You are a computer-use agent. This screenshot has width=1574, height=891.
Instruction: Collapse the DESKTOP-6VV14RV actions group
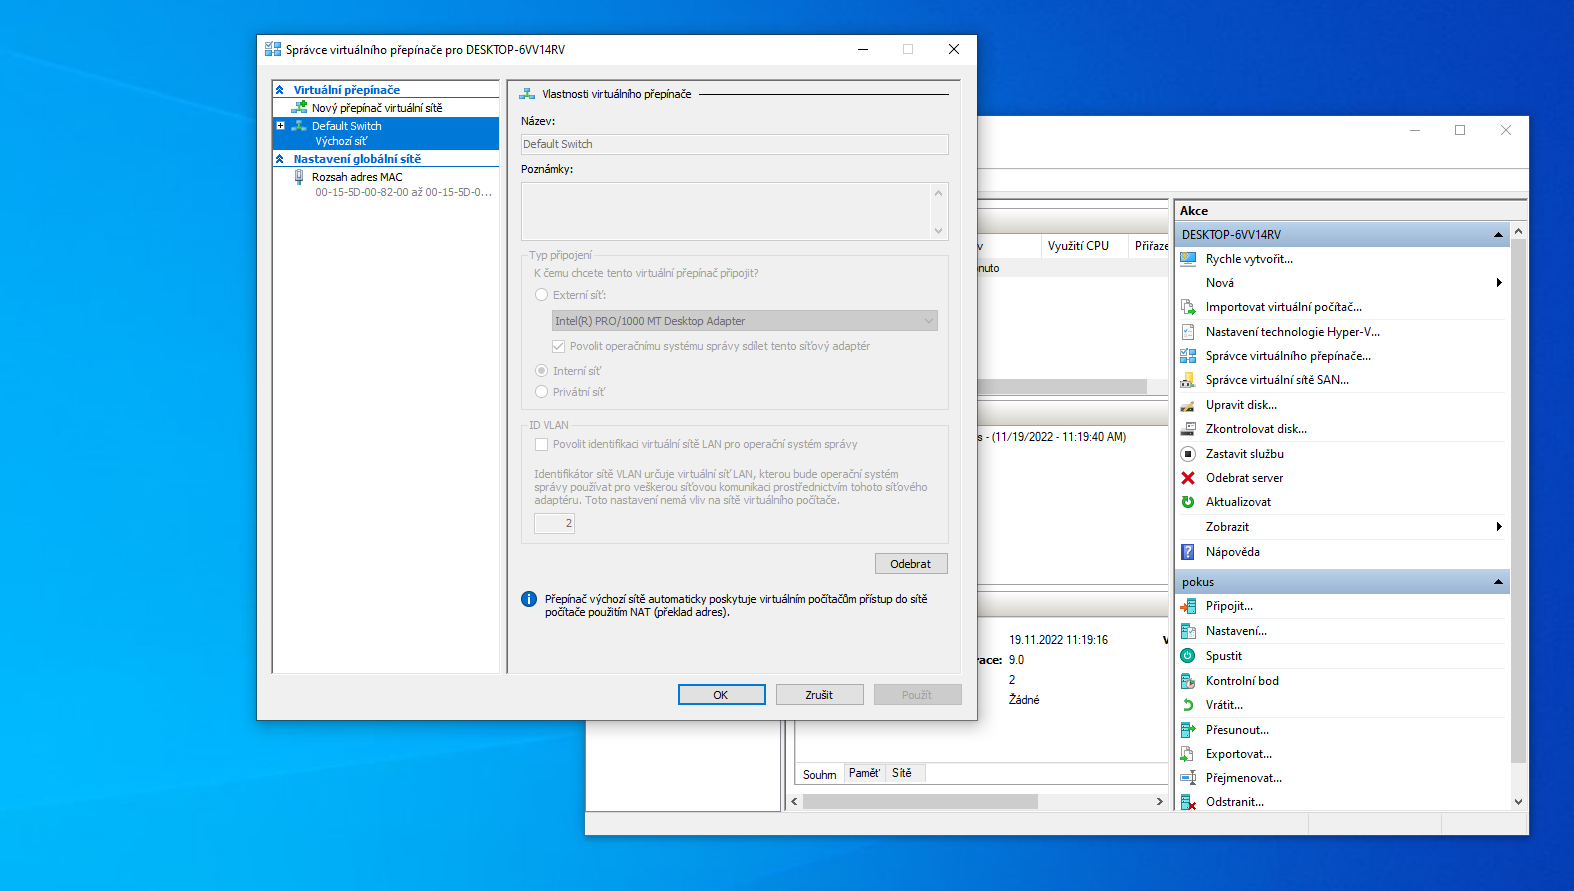1498,235
